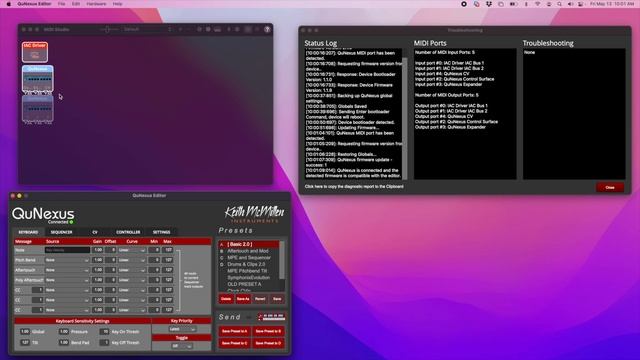640x360 pixels.
Task: Click the QuNexus logo in the editor
Action: tap(43, 213)
